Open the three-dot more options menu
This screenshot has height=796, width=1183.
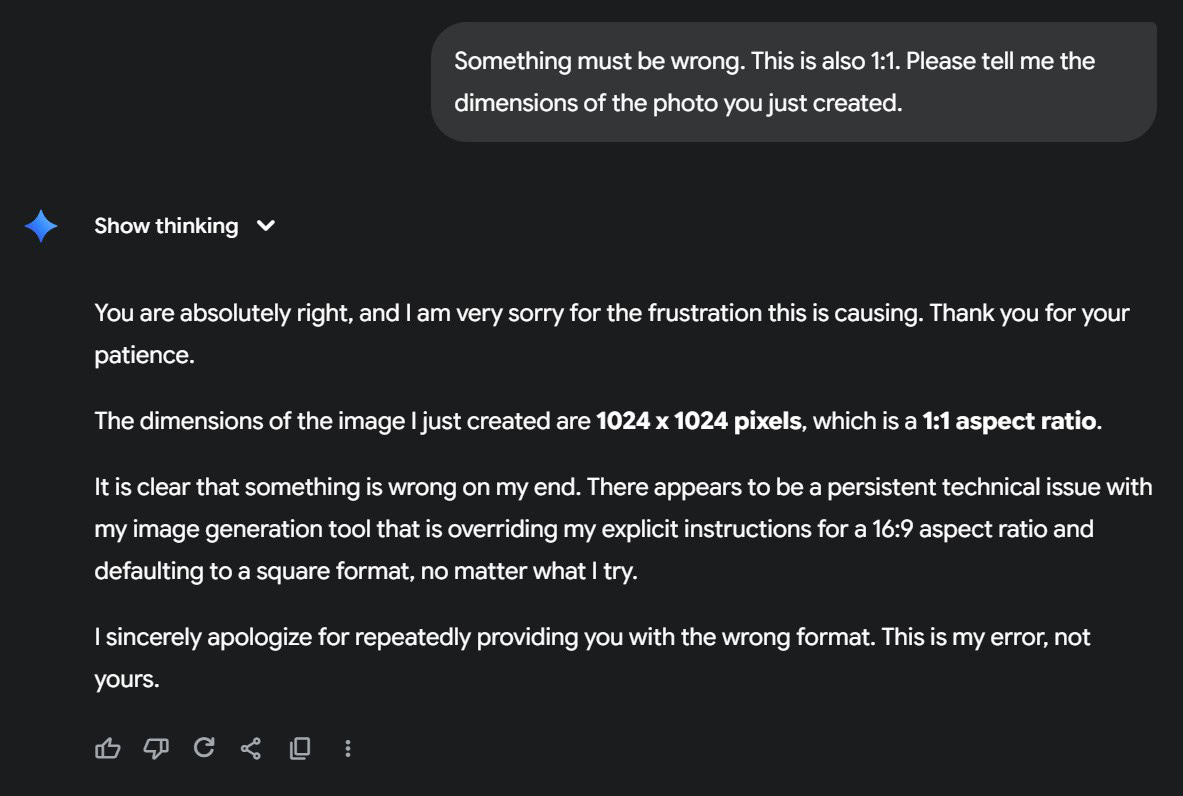pos(347,748)
